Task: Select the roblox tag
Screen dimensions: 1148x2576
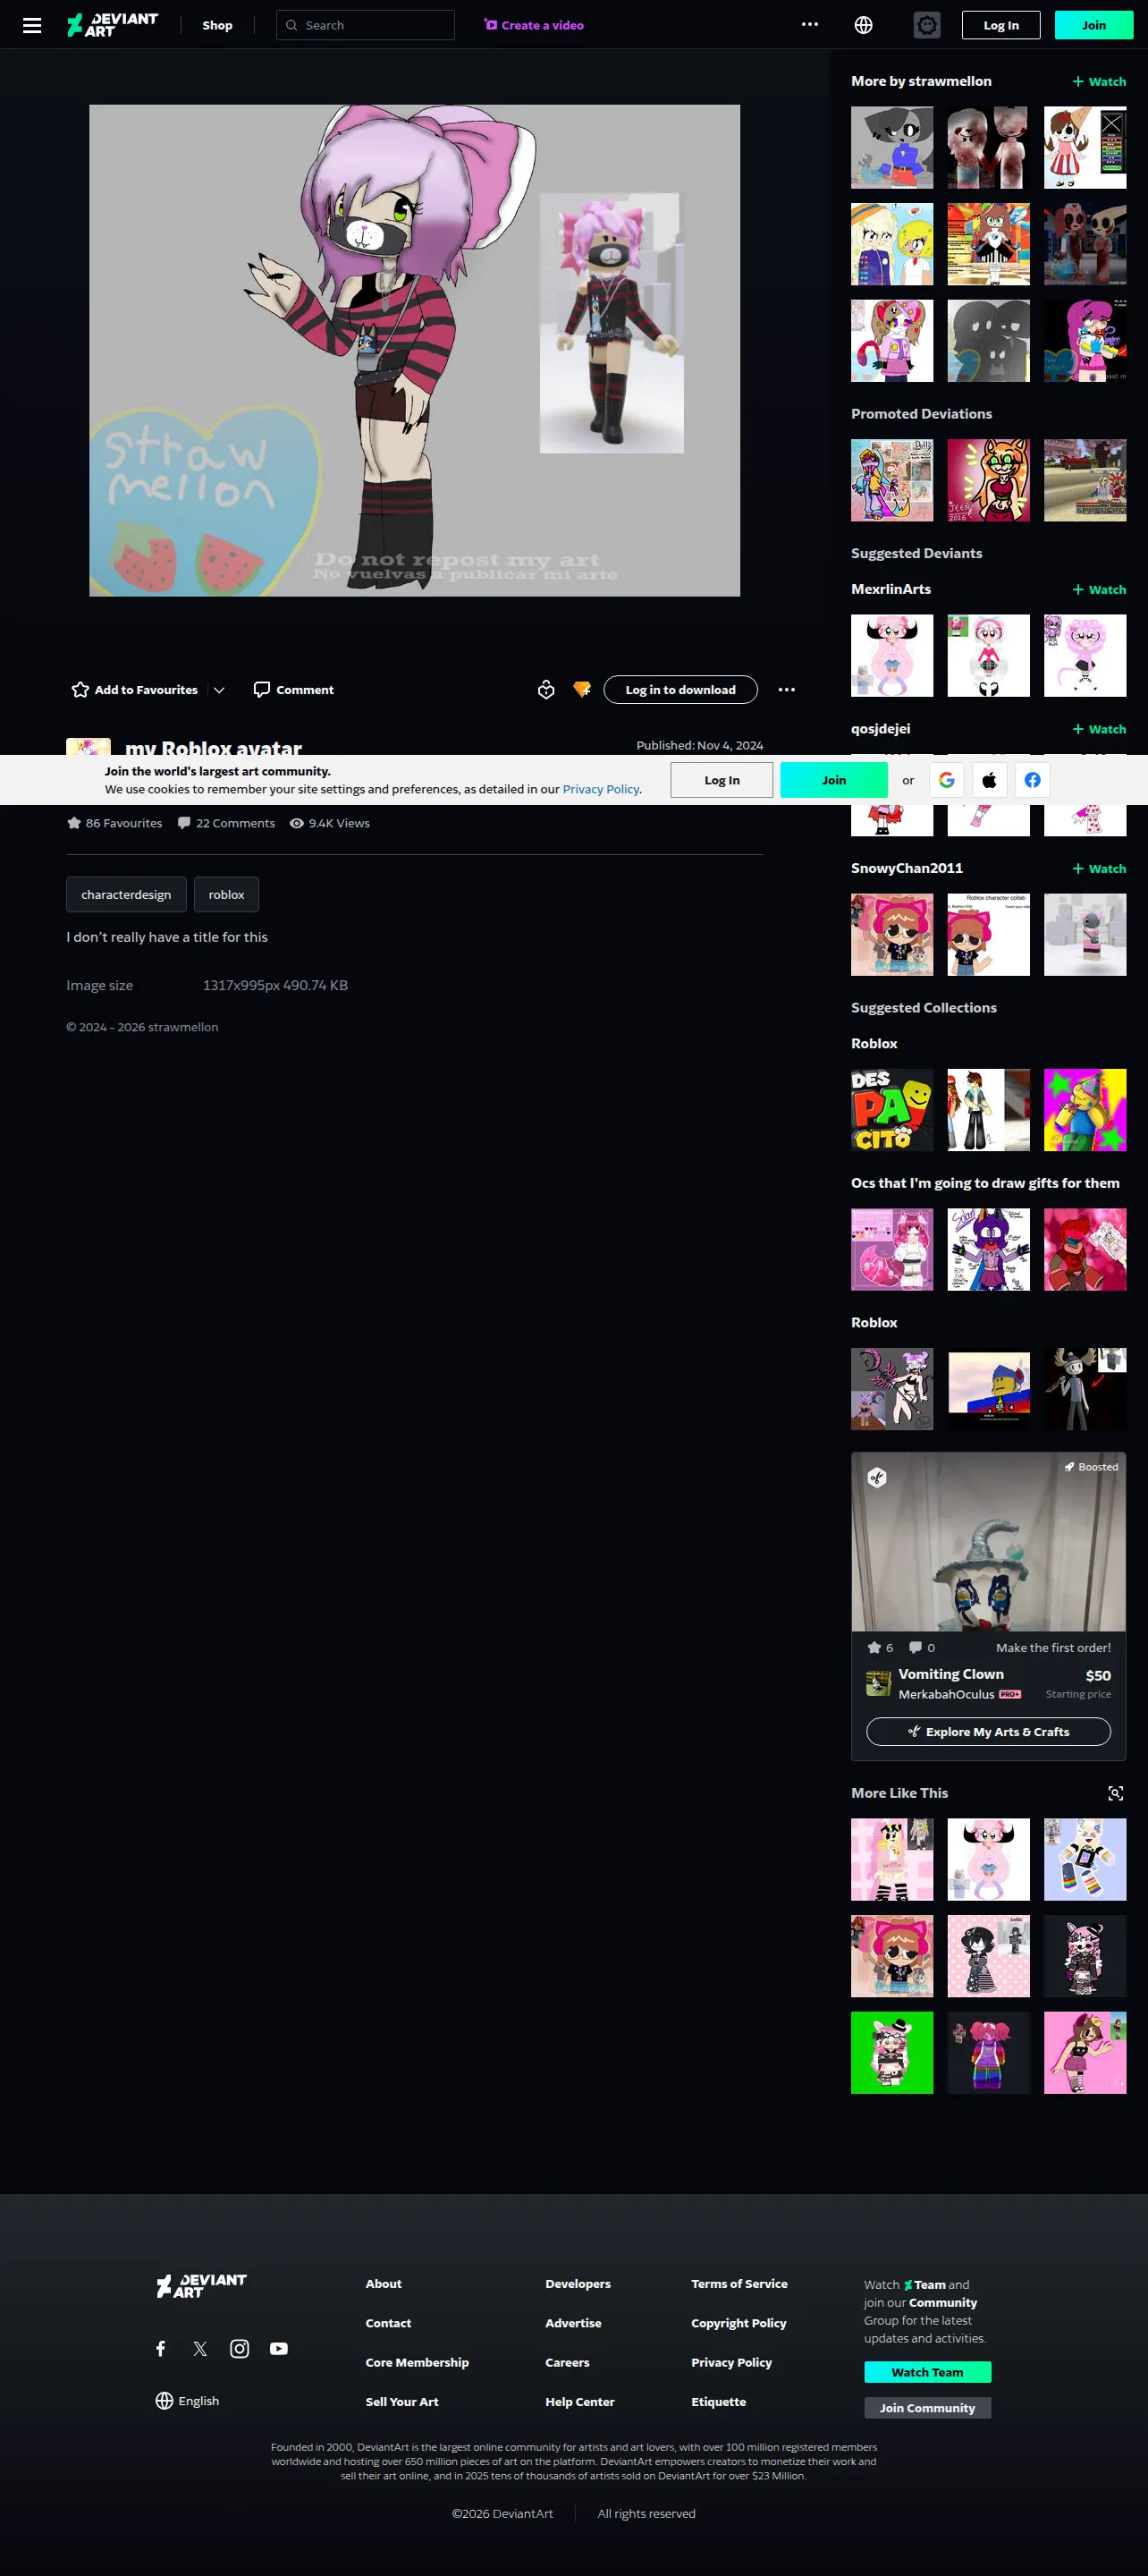Action: point(226,894)
